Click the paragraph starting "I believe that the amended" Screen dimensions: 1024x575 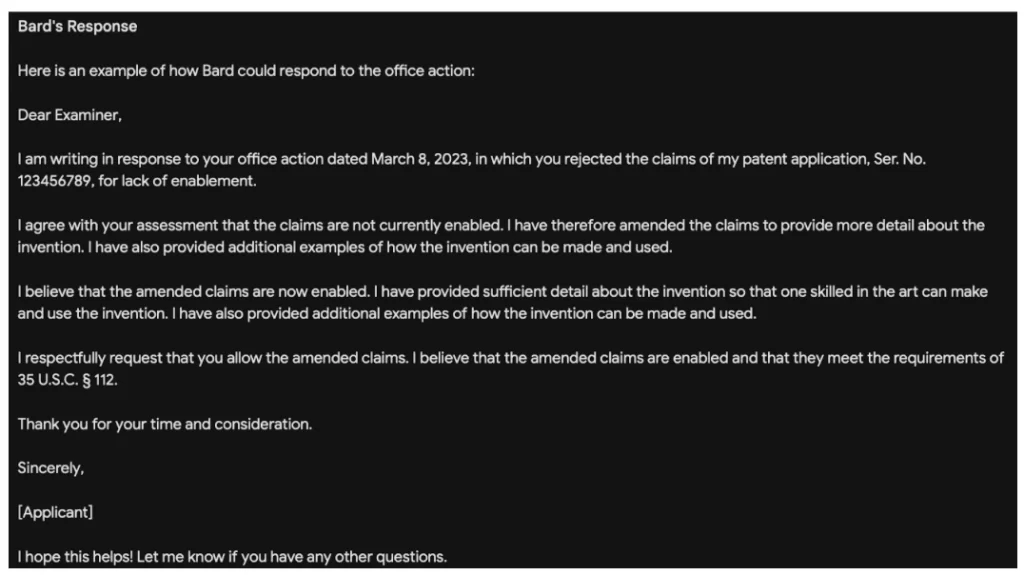click(x=502, y=303)
